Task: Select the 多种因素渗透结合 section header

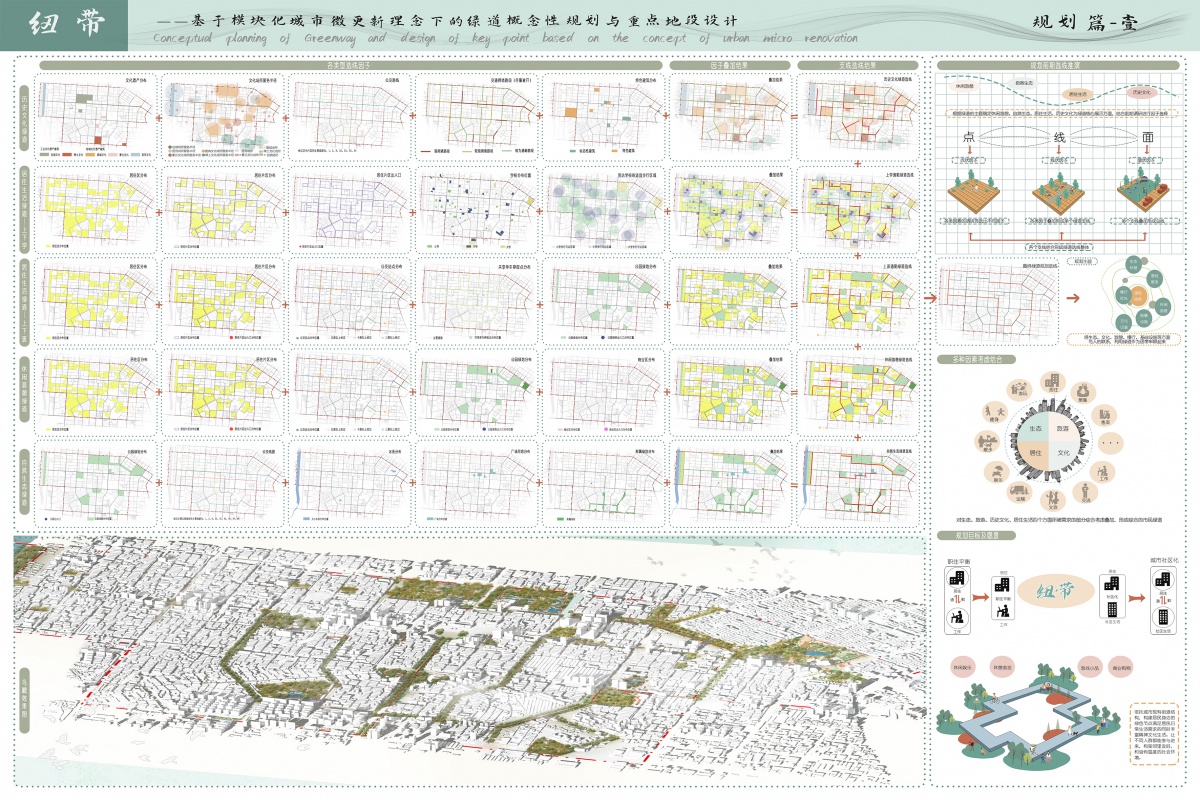Action: [979, 357]
